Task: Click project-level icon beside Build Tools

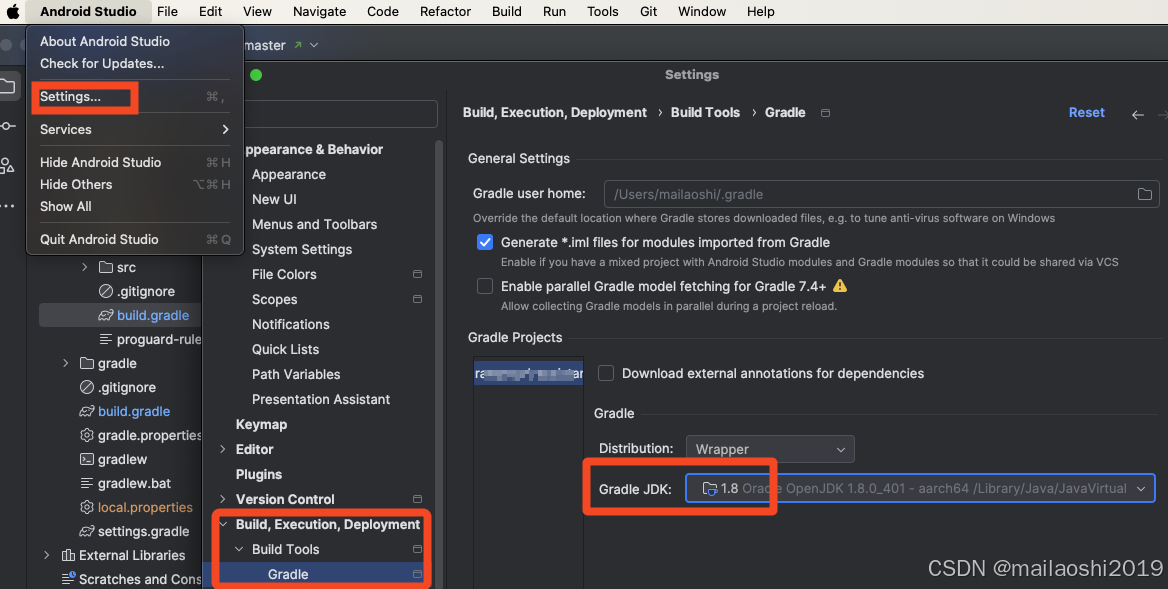Action: pyautogui.click(x=417, y=550)
